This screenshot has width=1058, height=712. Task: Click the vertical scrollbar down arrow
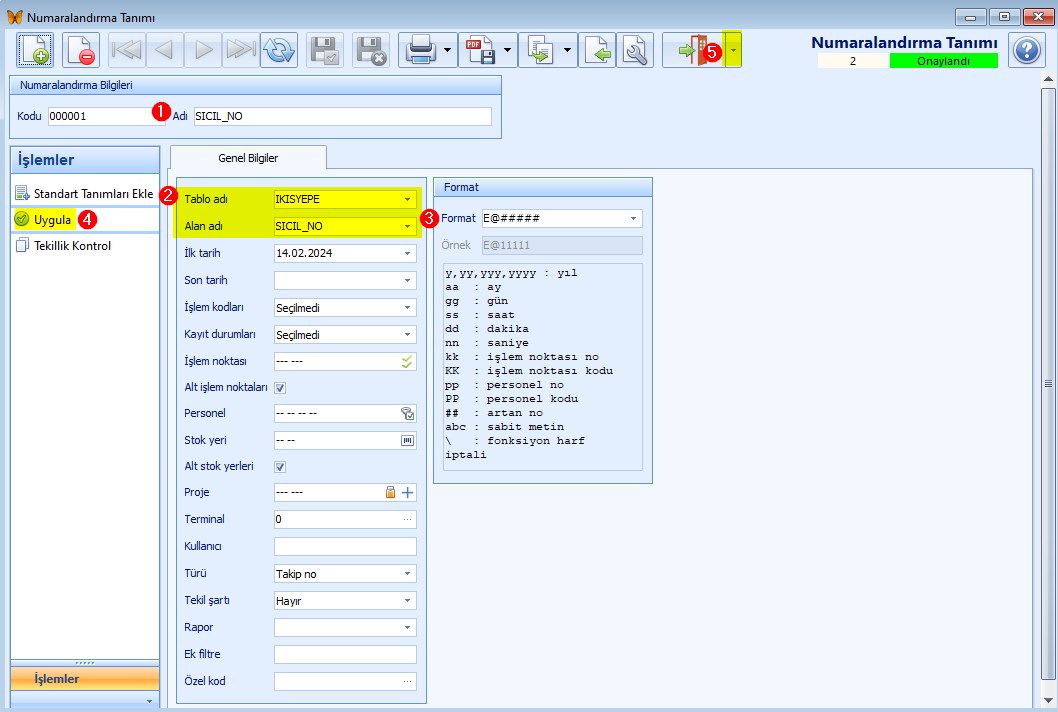coord(1048,701)
